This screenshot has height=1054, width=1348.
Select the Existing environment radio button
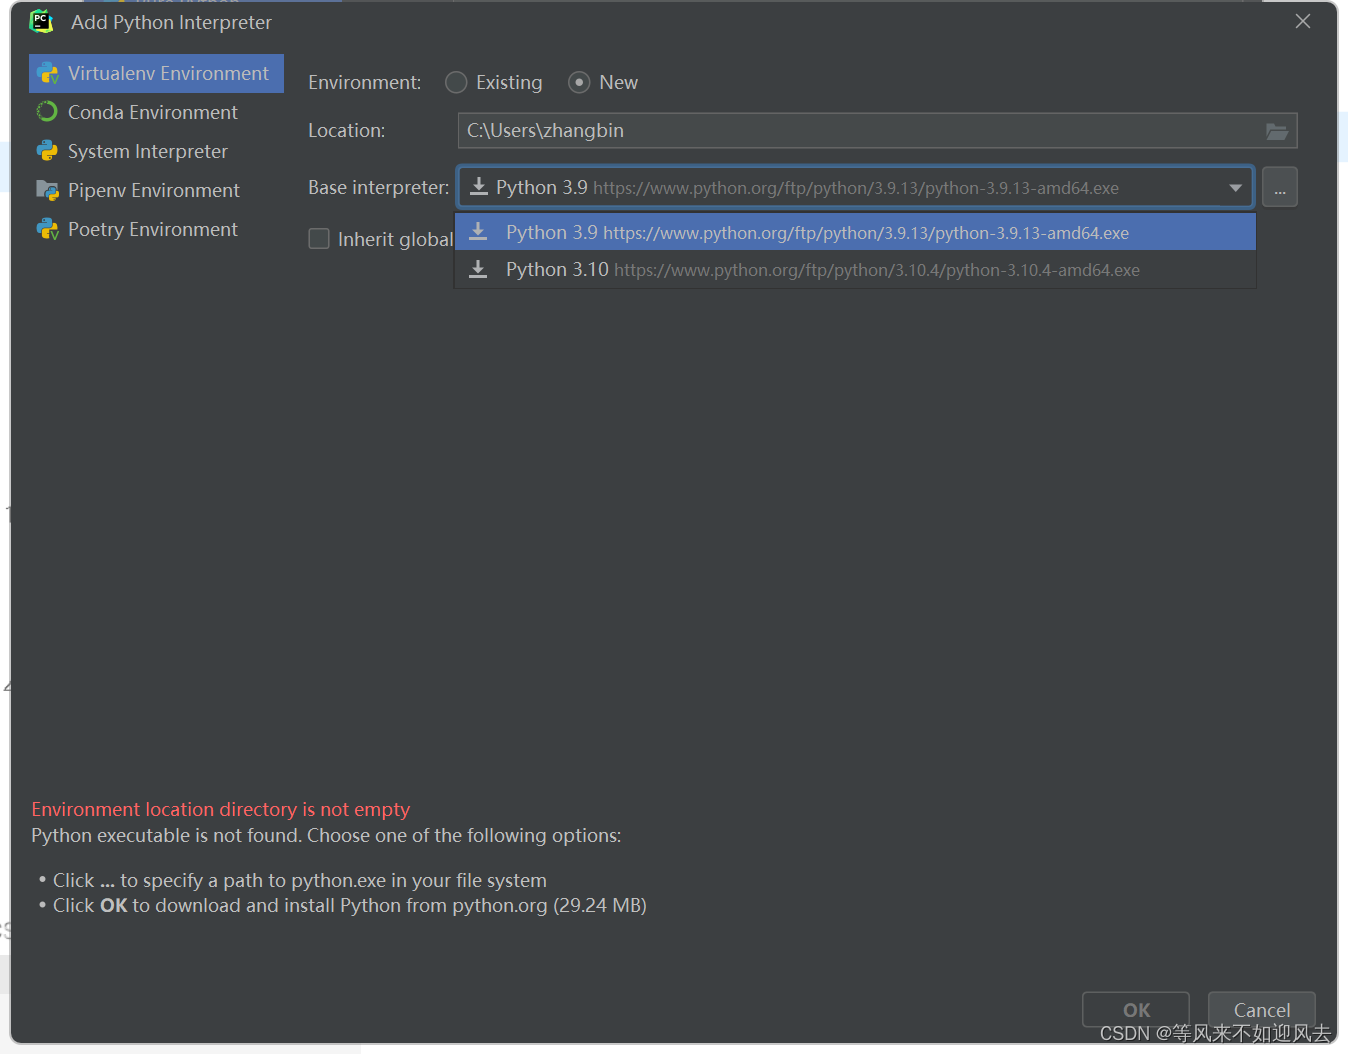click(456, 82)
